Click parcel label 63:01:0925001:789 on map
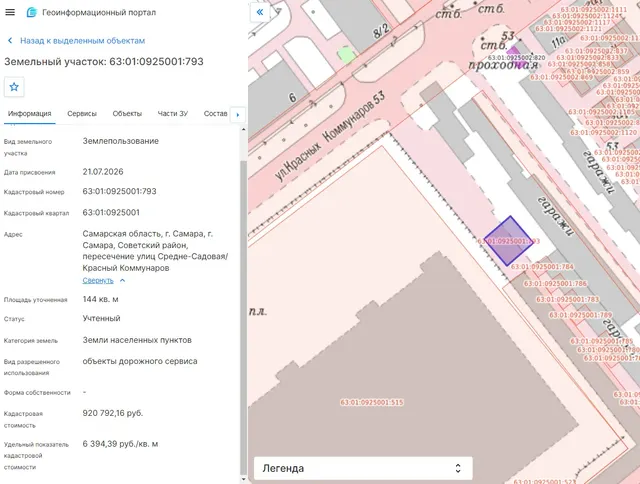 click(580, 315)
